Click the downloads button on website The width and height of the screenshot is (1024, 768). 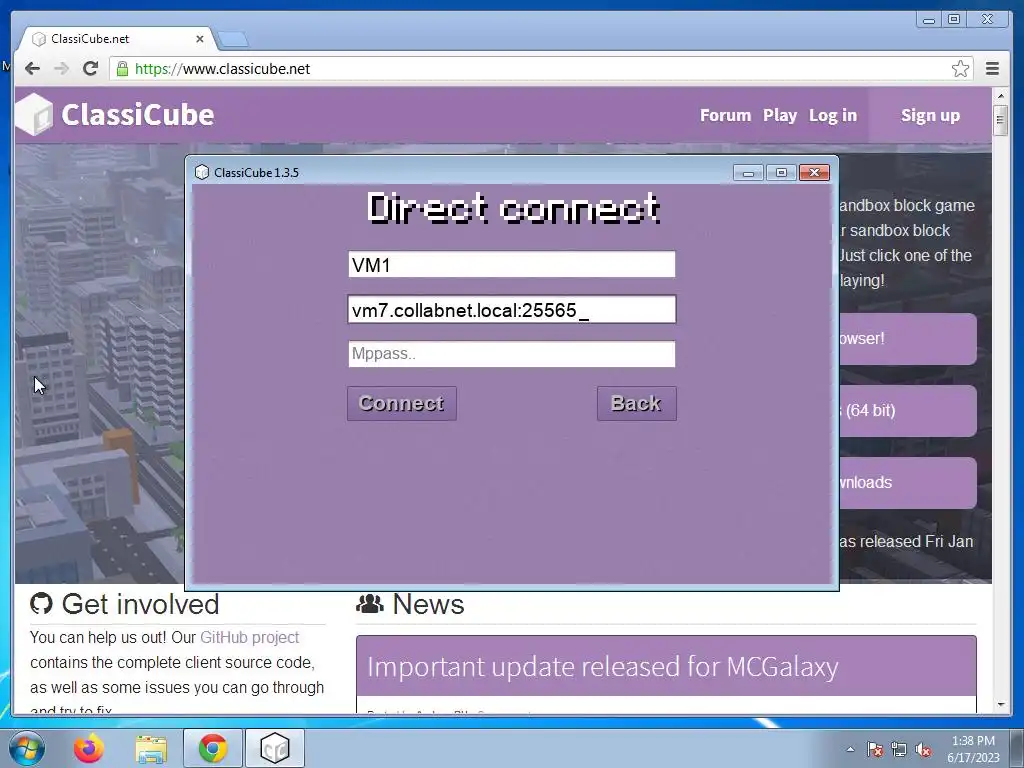click(x=908, y=482)
